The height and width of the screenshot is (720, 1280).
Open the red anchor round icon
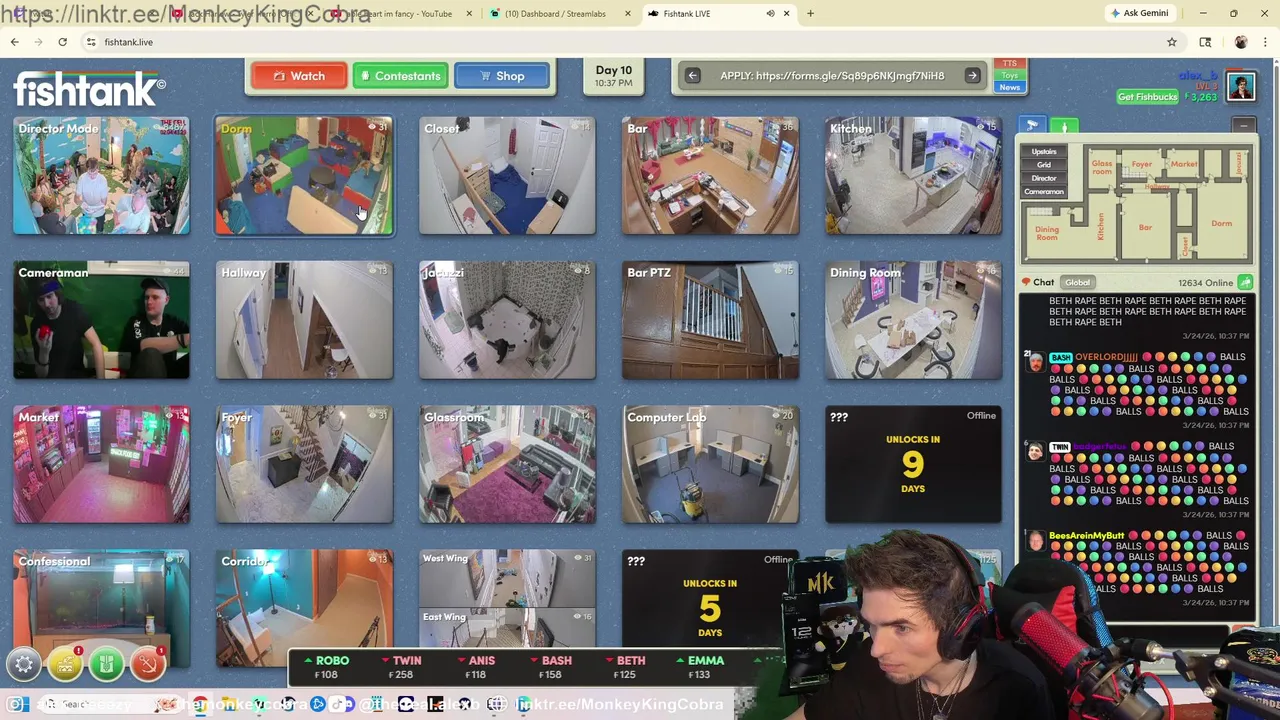pos(147,663)
